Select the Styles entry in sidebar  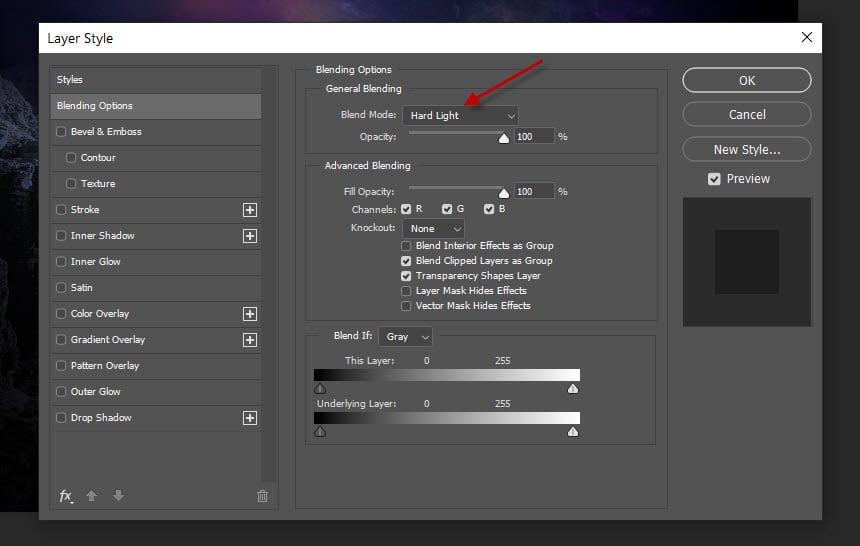click(x=155, y=80)
